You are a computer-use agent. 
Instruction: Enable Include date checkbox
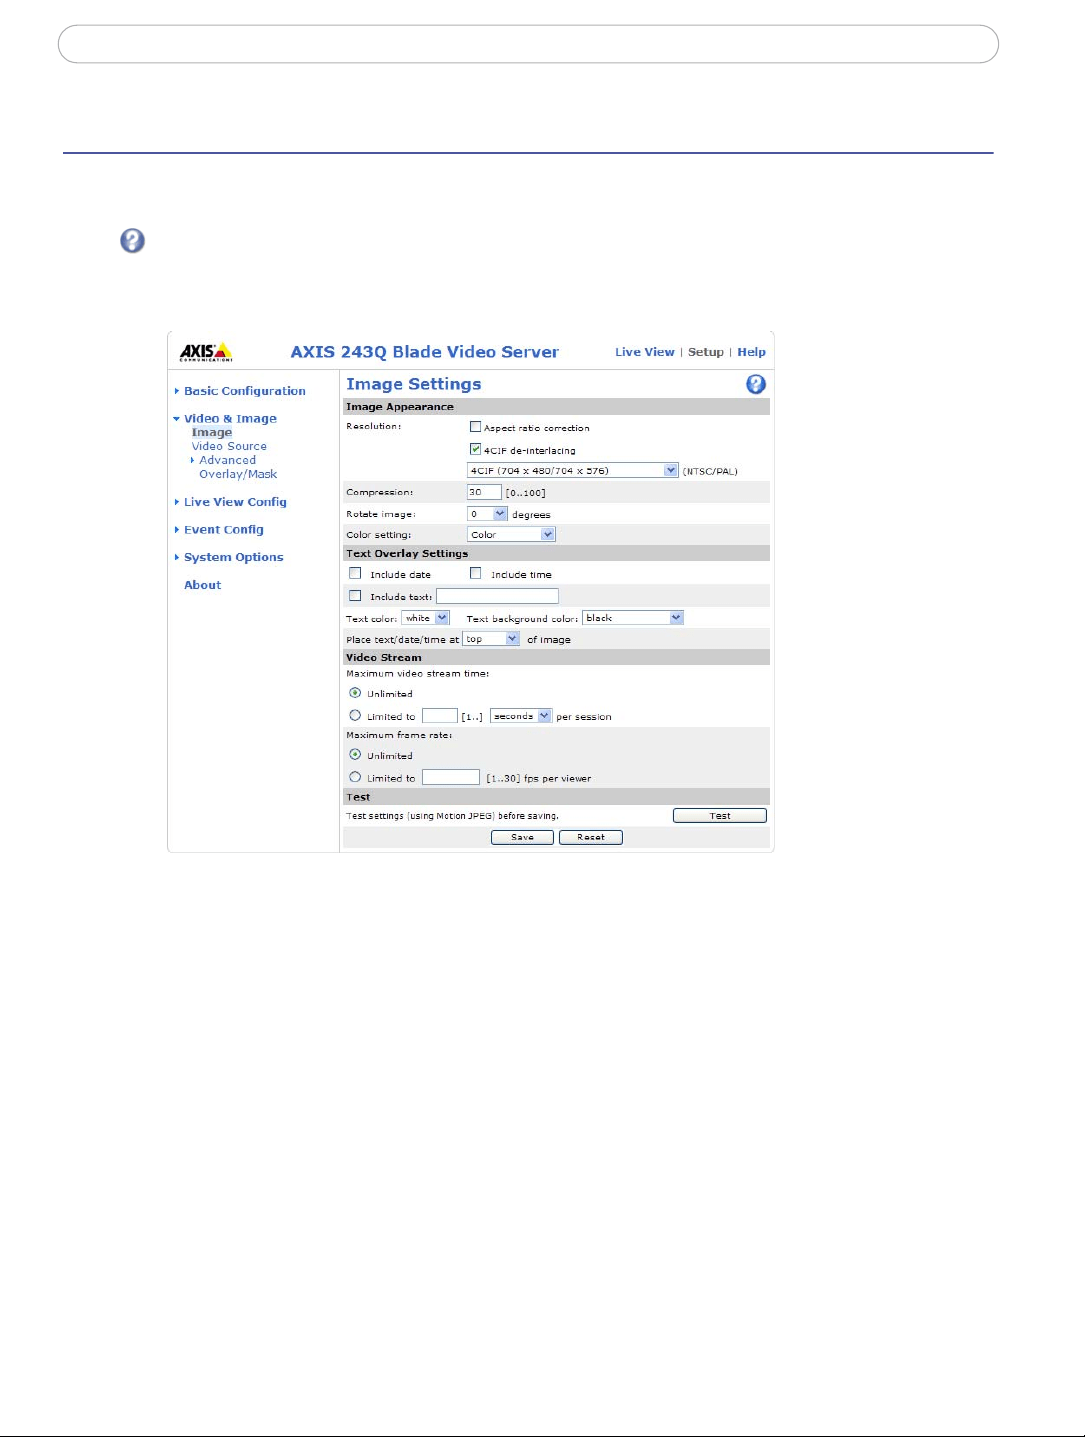pyautogui.click(x=355, y=573)
